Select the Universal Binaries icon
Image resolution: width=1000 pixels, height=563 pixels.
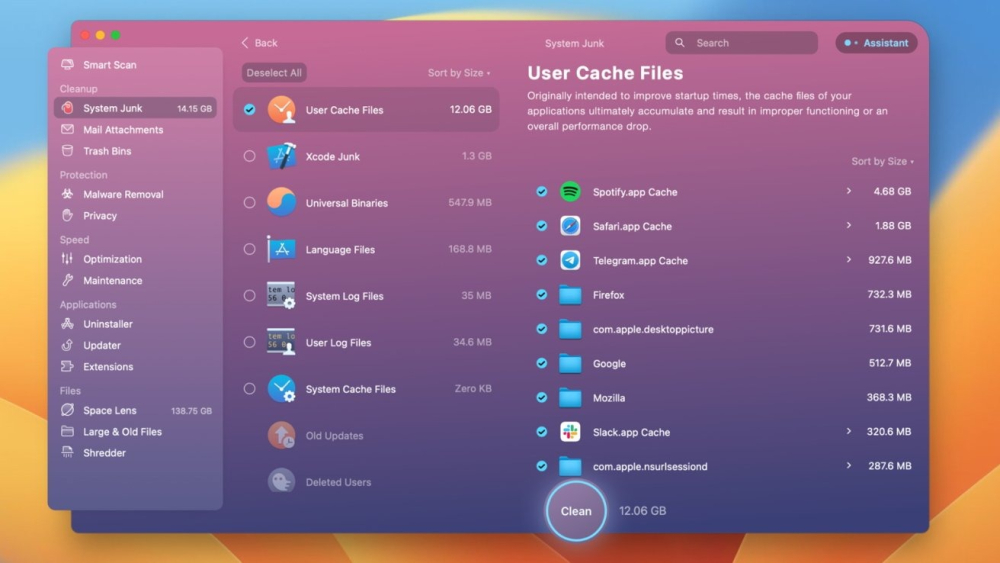coord(281,203)
